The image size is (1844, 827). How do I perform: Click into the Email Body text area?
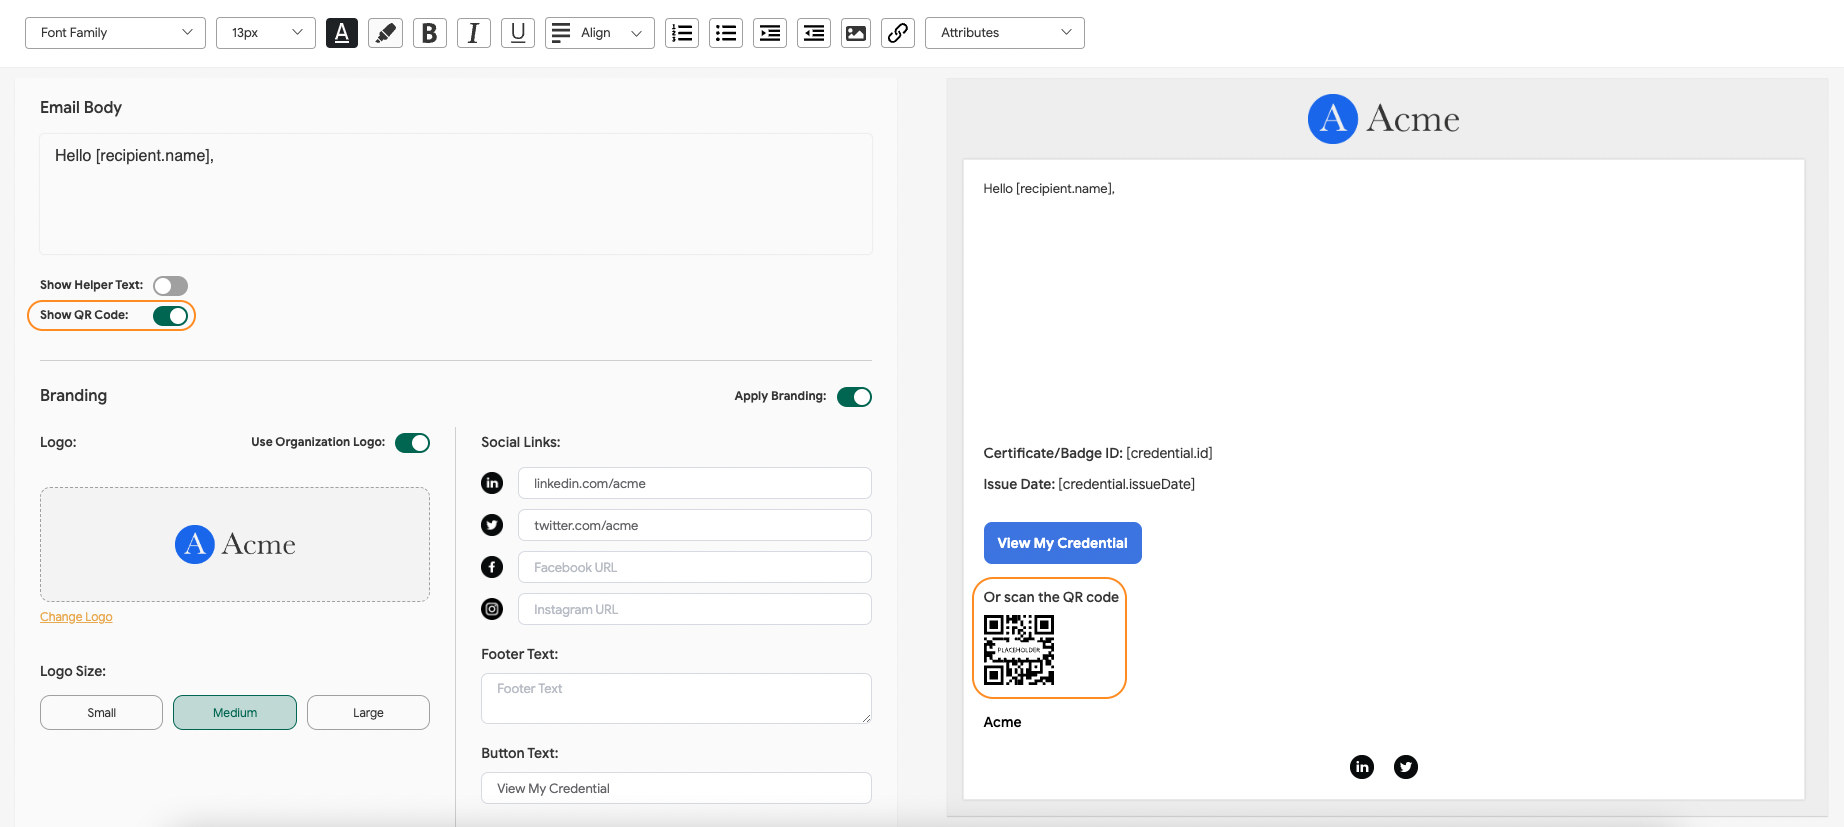pos(456,194)
